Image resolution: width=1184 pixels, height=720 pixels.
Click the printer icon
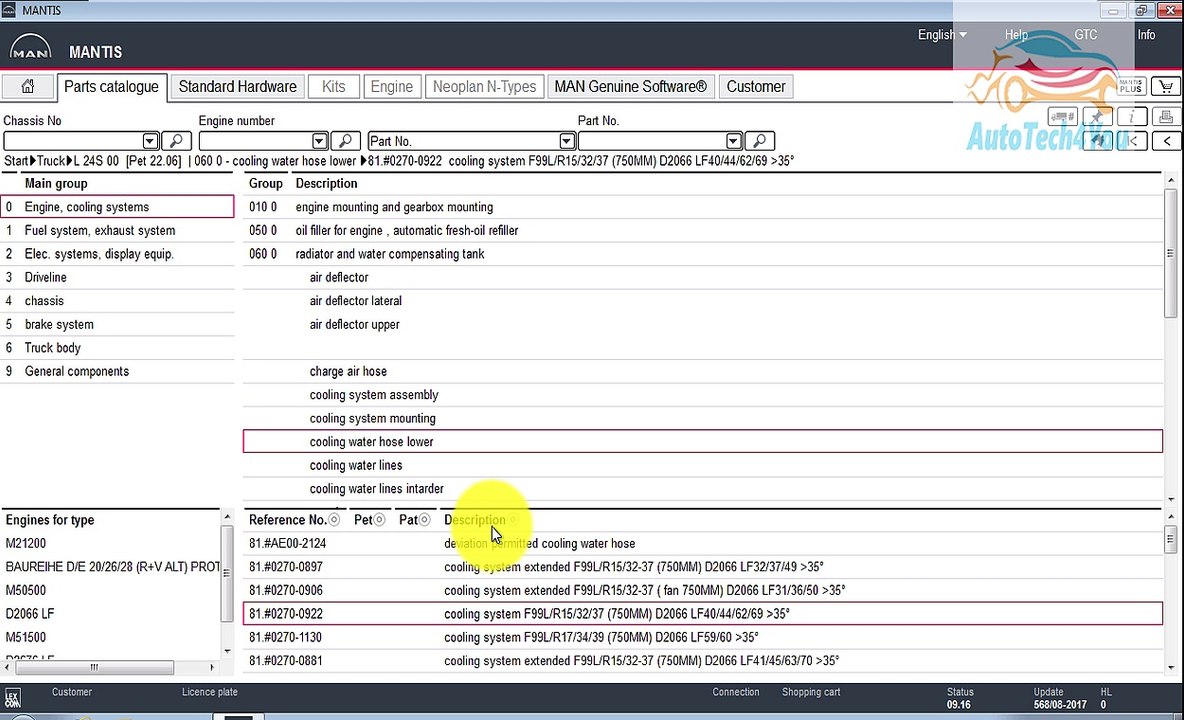click(1164, 117)
